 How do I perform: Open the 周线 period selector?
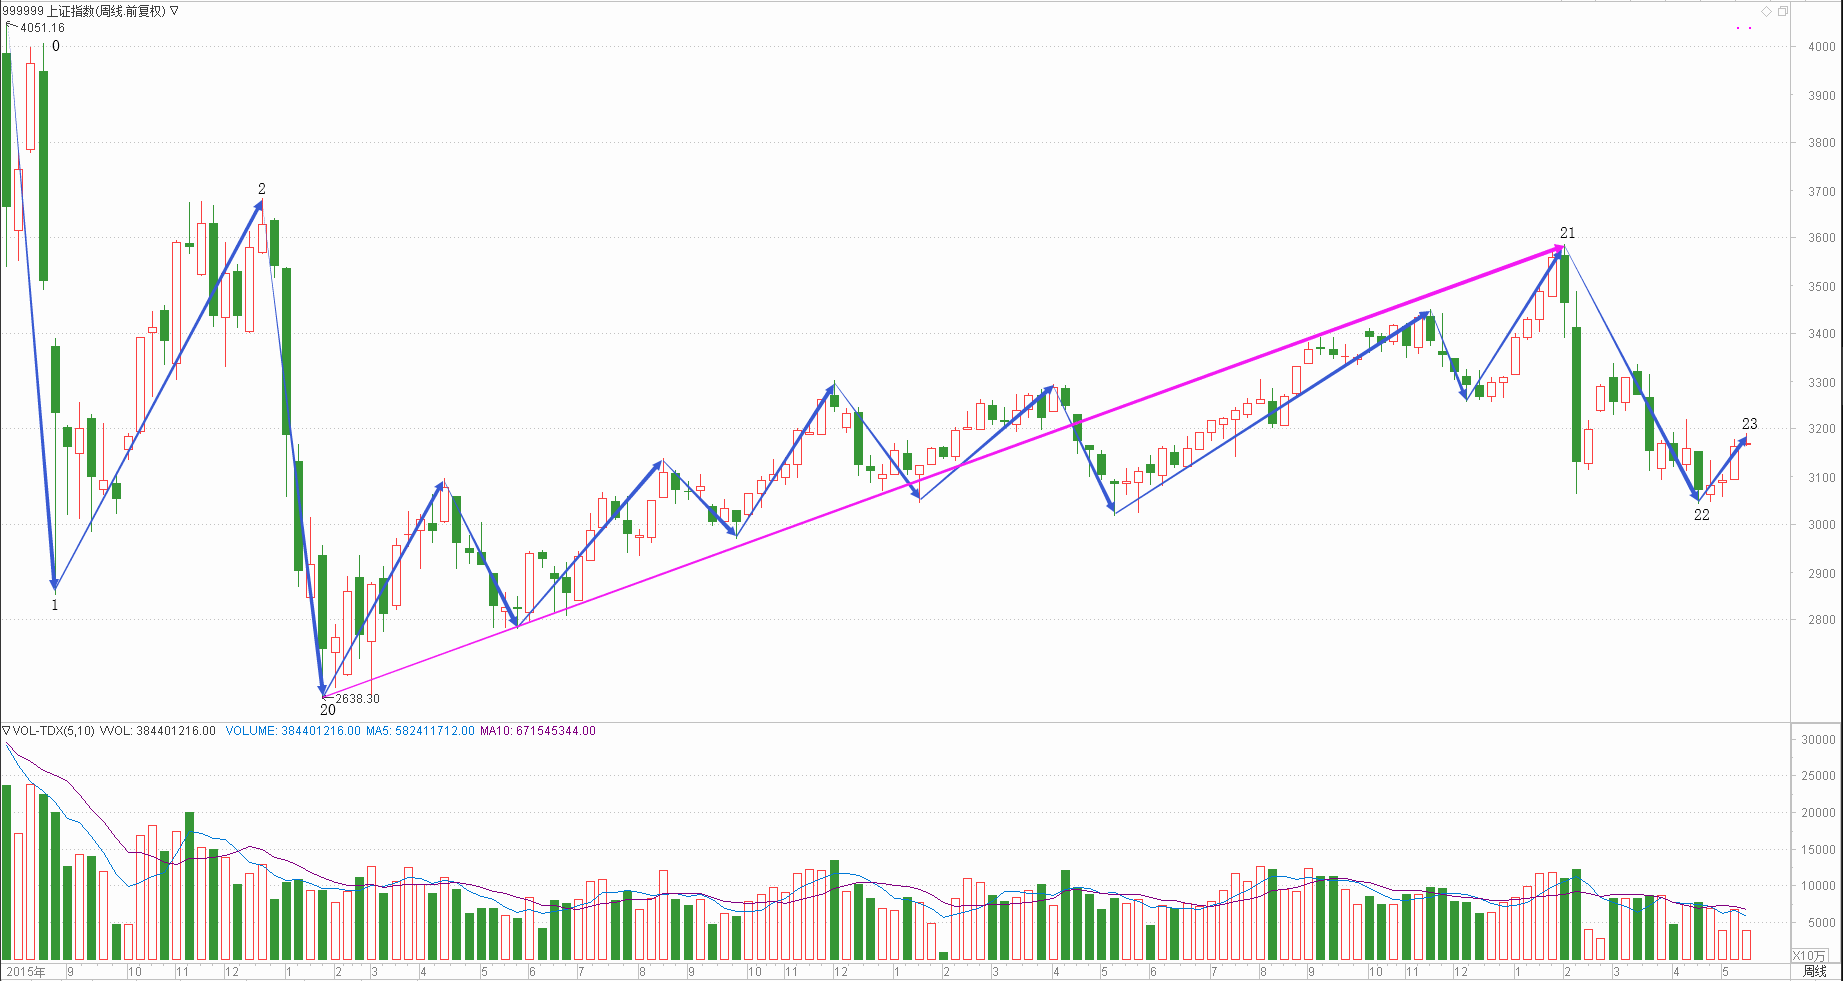point(1814,971)
